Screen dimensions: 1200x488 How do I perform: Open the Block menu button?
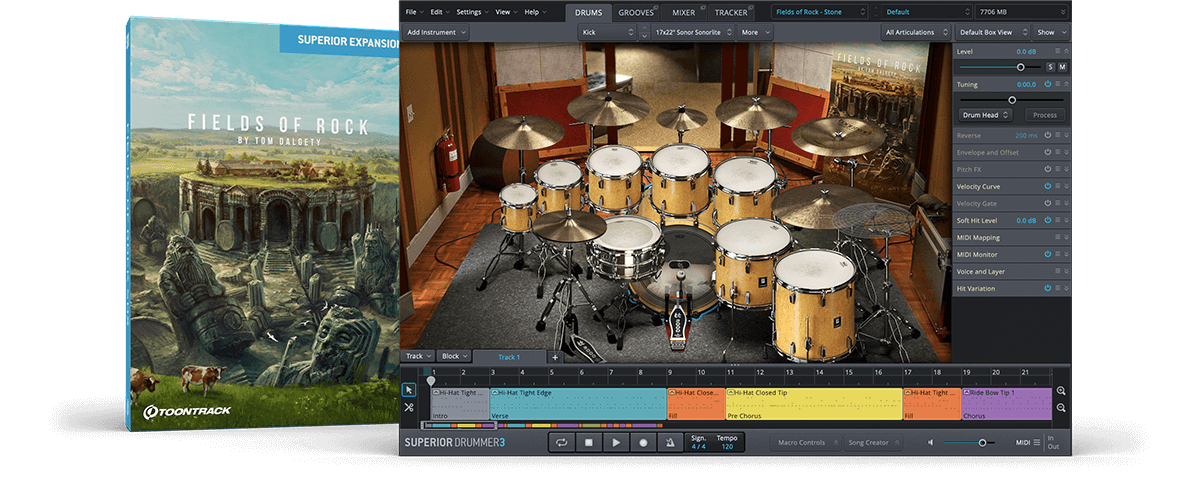click(454, 356)
